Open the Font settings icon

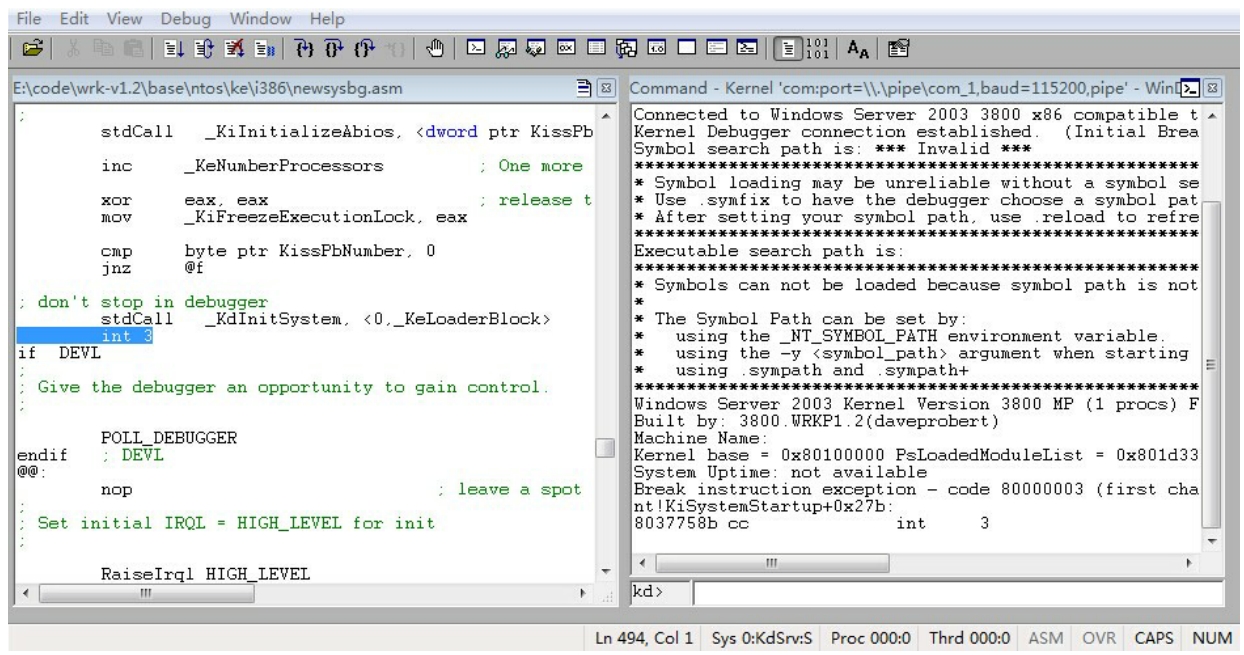(x=856, y=46)
